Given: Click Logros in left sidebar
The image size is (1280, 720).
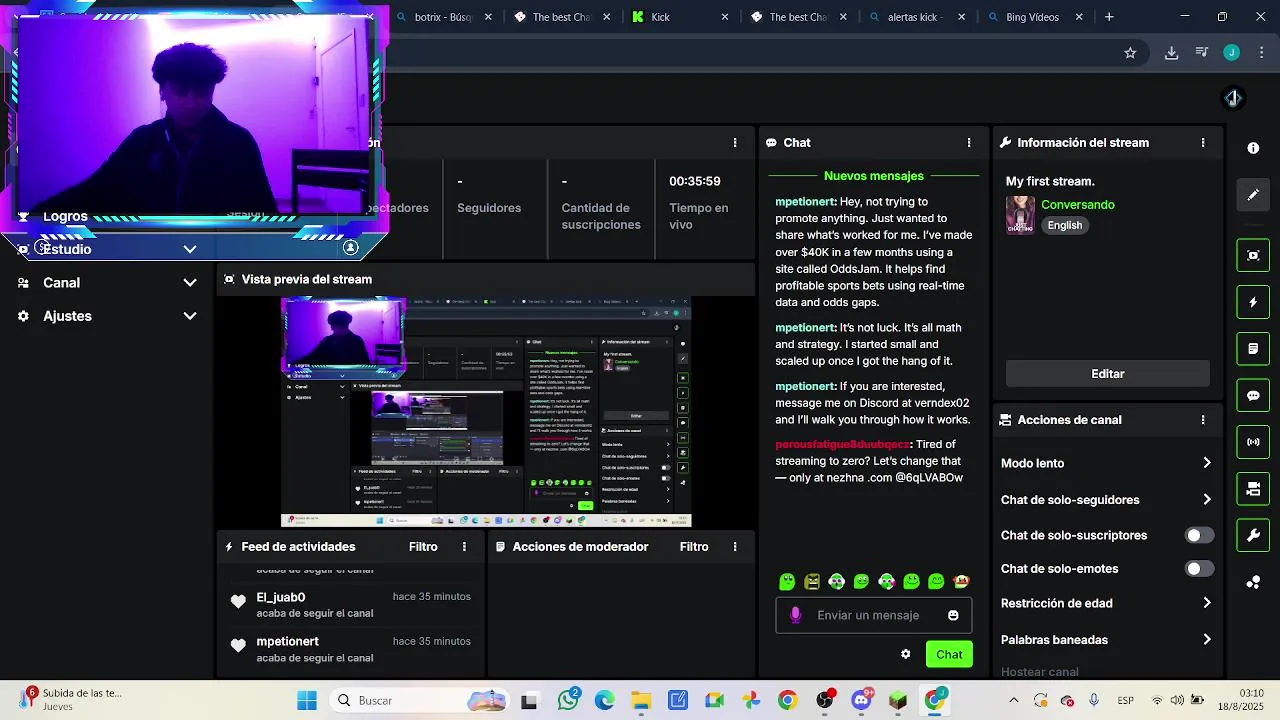Looking at the screenshot, I should click(65, 216).
